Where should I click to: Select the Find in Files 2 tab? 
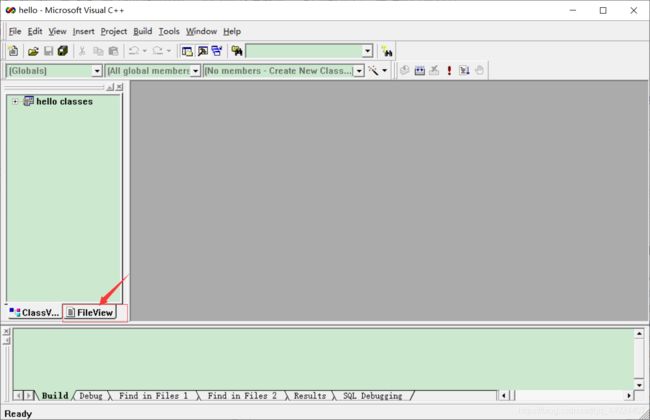pyautogui.click(x=242, y=396)
